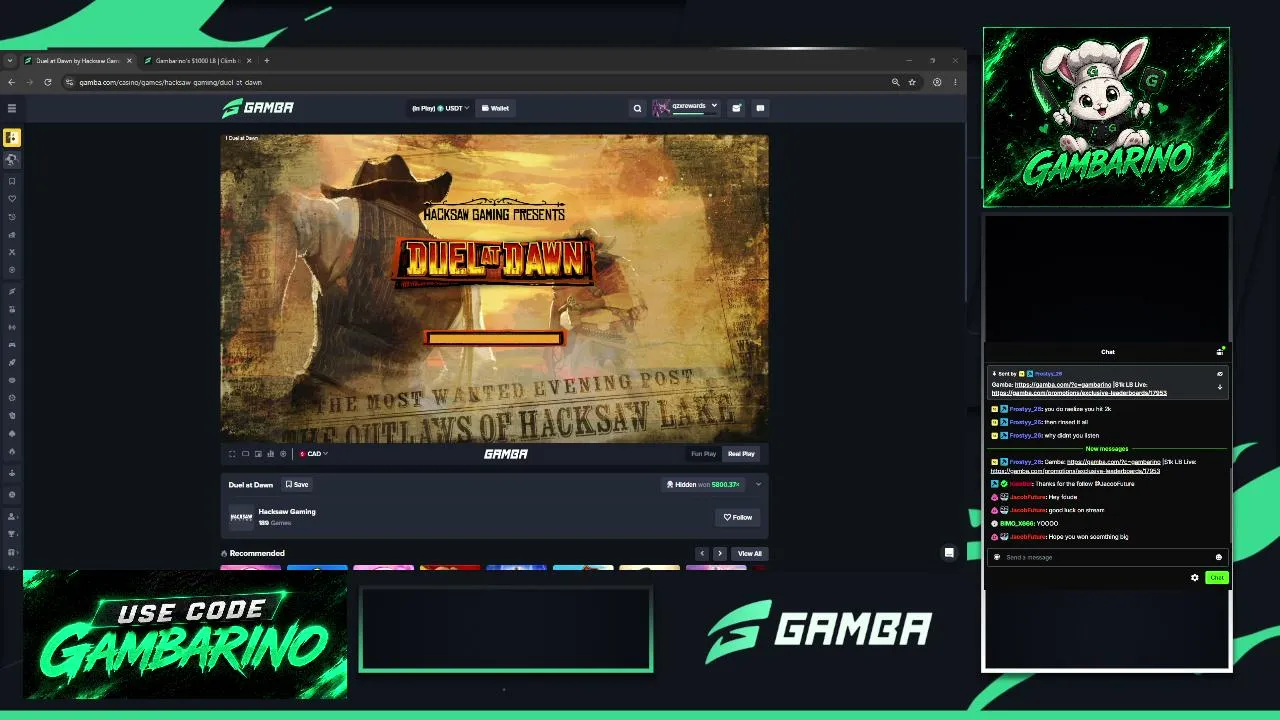Bookmark this page with star icon
Screen dimensions: 1280x720
[912, 82]
